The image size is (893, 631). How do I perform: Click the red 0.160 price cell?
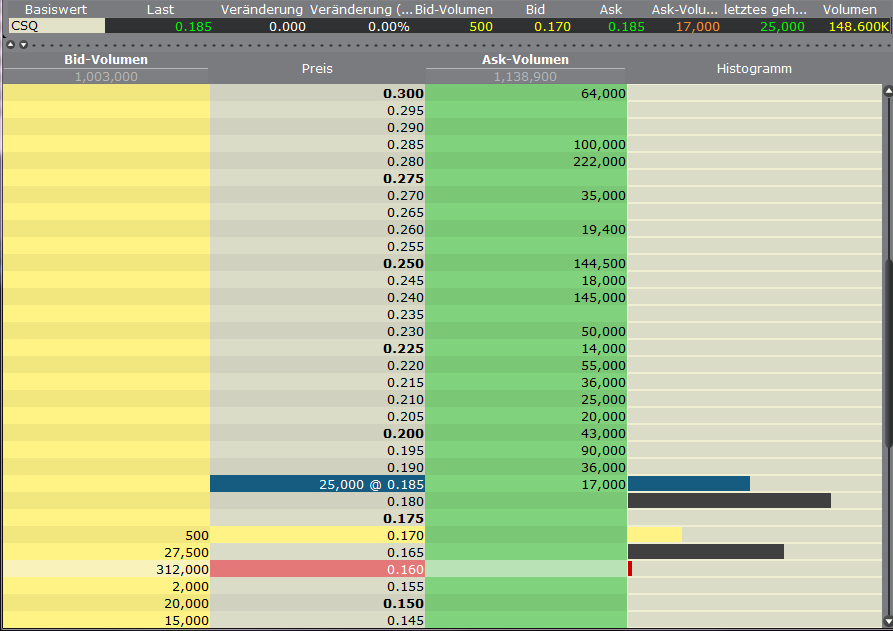[317, 569]
